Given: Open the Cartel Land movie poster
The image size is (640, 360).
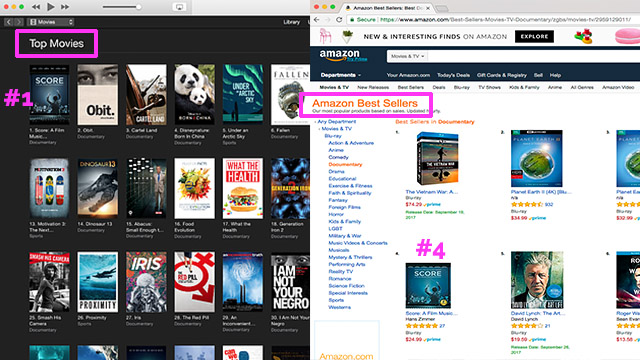Looking at the screenshot, I should tap(146, 94).
